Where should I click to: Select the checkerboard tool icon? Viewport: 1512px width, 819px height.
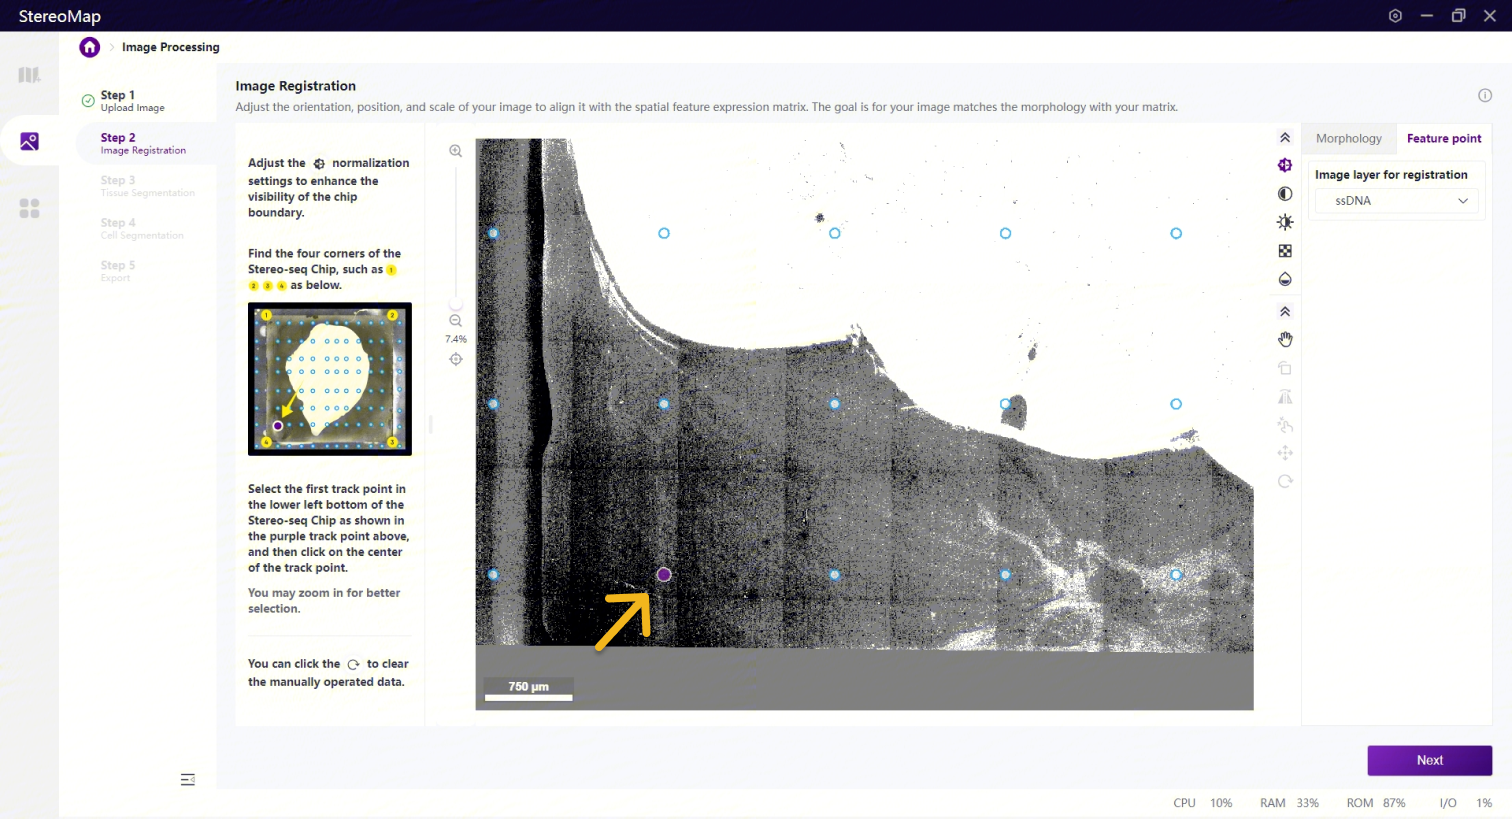pos(1285,251)
